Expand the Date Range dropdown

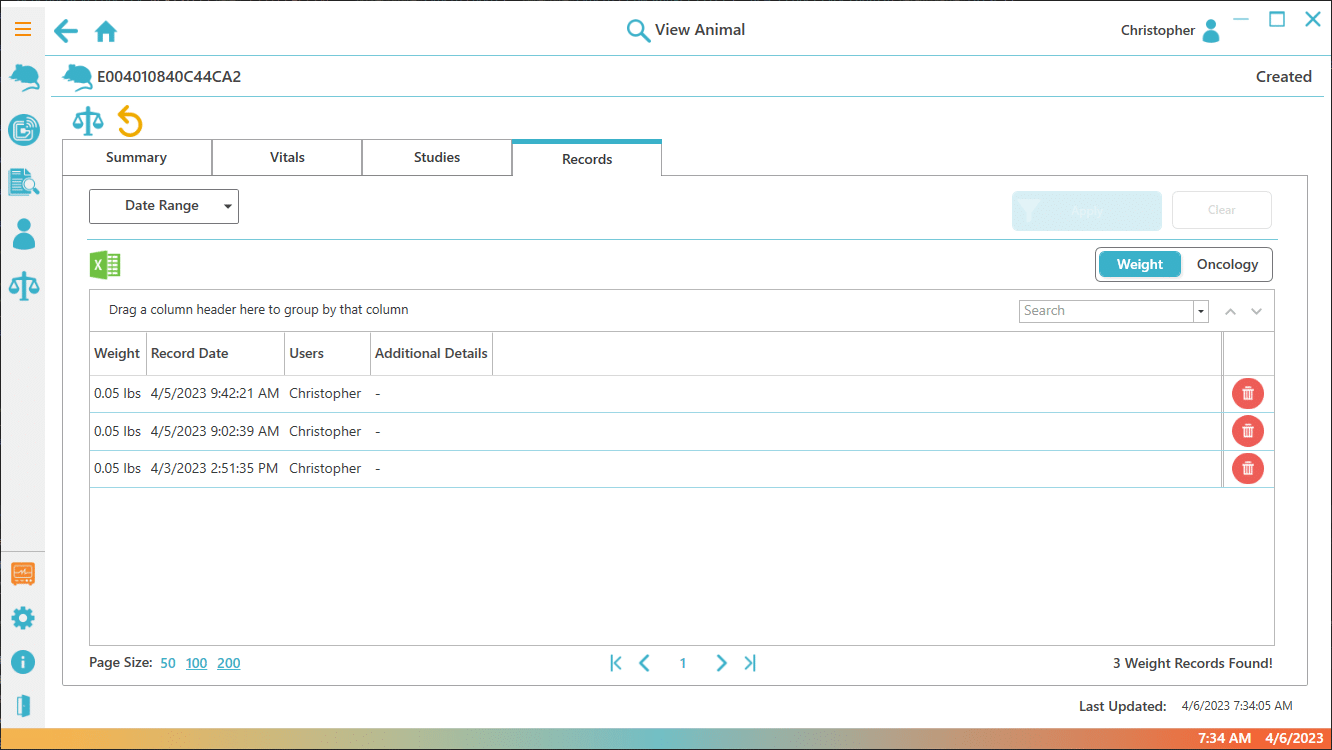tap(164, 206)
